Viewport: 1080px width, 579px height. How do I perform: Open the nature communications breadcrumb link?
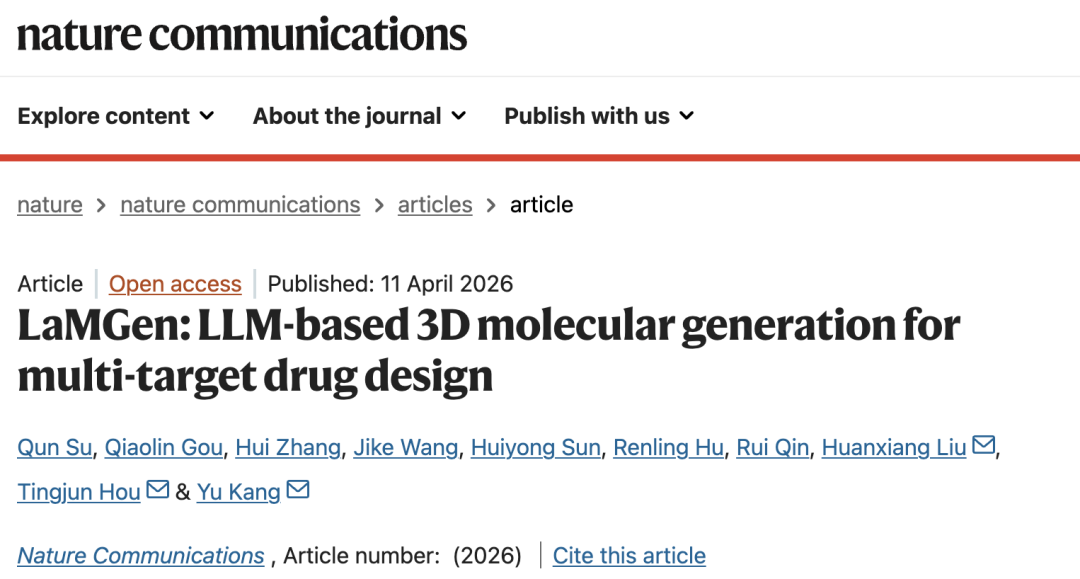[240, 205]
